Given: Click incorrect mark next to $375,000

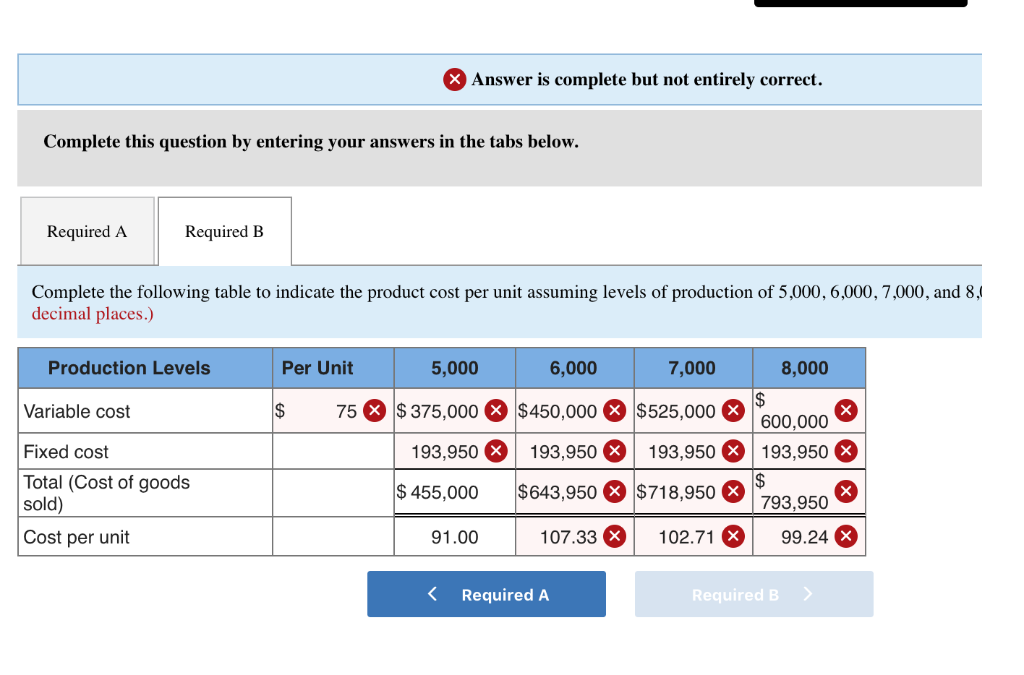Looking at the screenshot, I should pos(496,411).
